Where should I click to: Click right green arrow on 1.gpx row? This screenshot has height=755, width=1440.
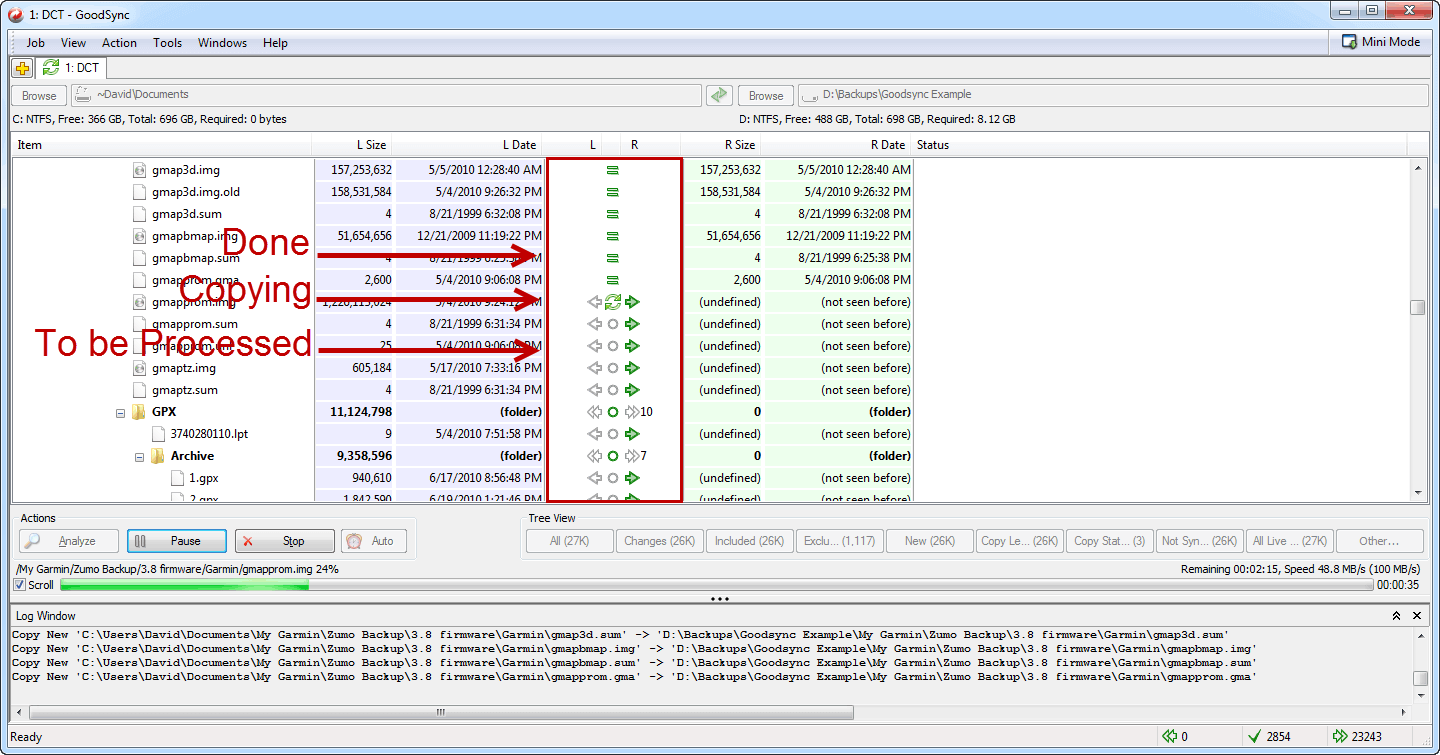tap(632, 478)
